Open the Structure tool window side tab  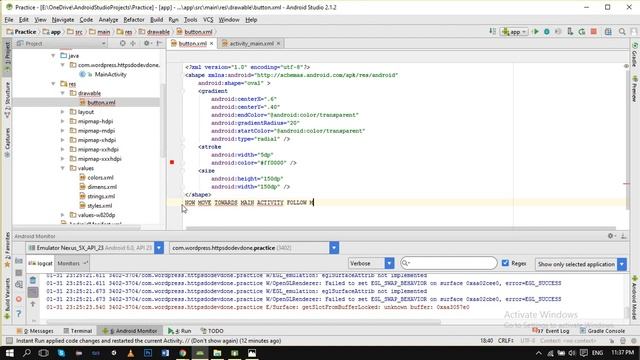click(x=7, y=100)
